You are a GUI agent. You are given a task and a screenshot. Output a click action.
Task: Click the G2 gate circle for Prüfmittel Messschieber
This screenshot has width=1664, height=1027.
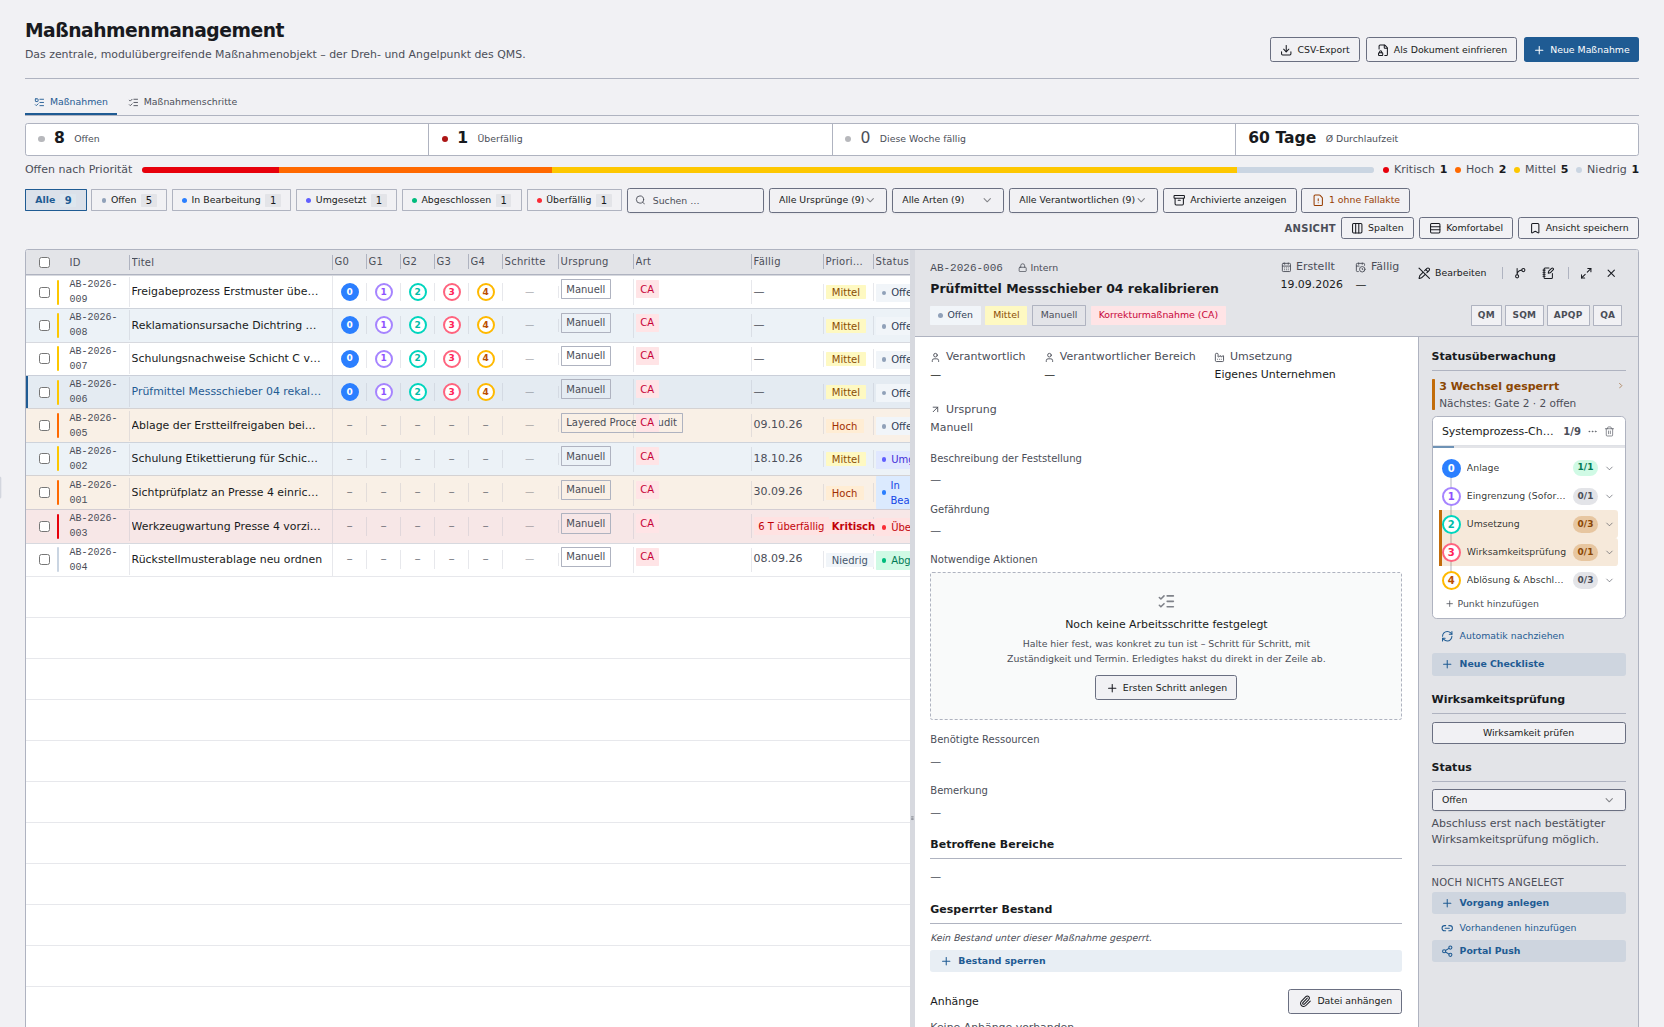pos(418,392)
